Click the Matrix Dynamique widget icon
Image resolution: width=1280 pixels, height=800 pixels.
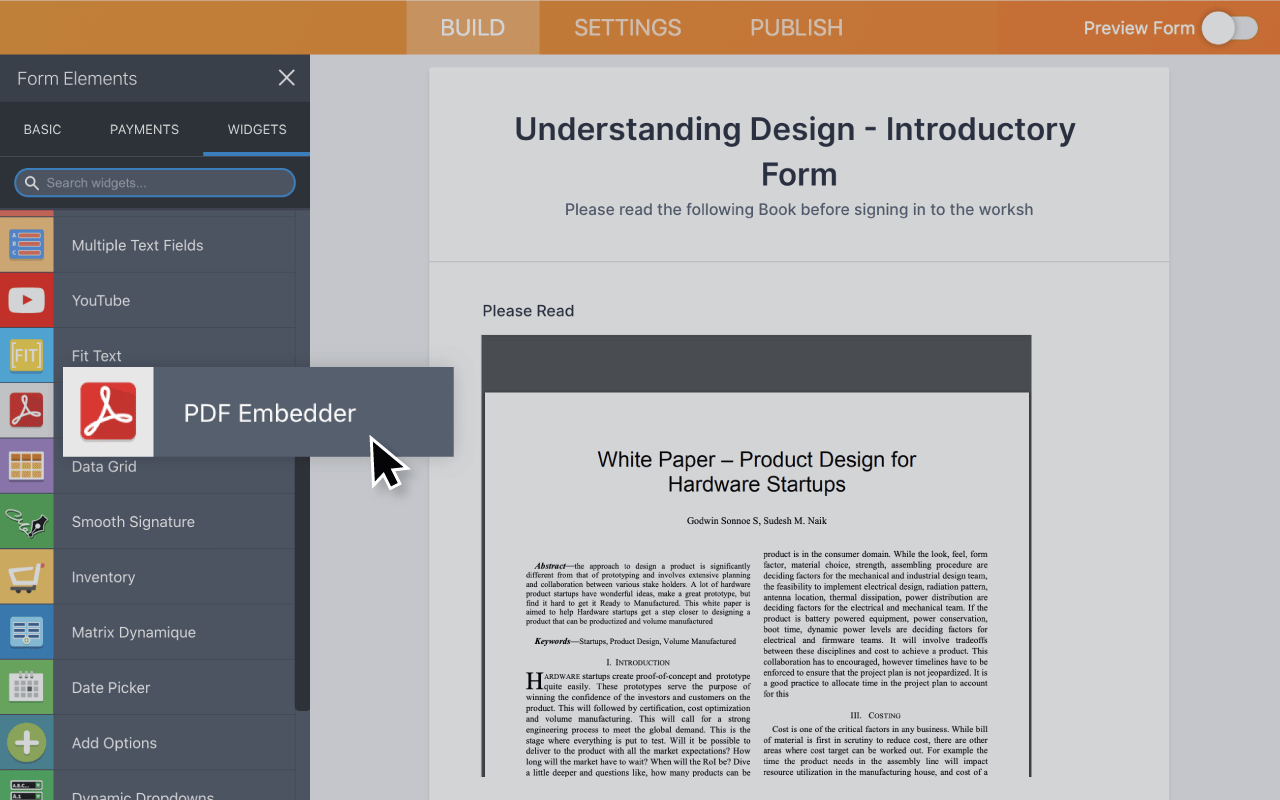coord(27,632)
